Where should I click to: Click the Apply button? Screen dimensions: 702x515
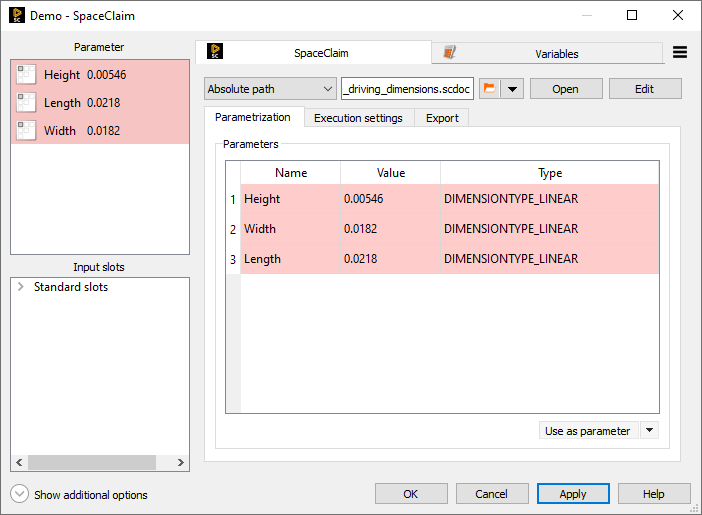[x=573, y=494]
